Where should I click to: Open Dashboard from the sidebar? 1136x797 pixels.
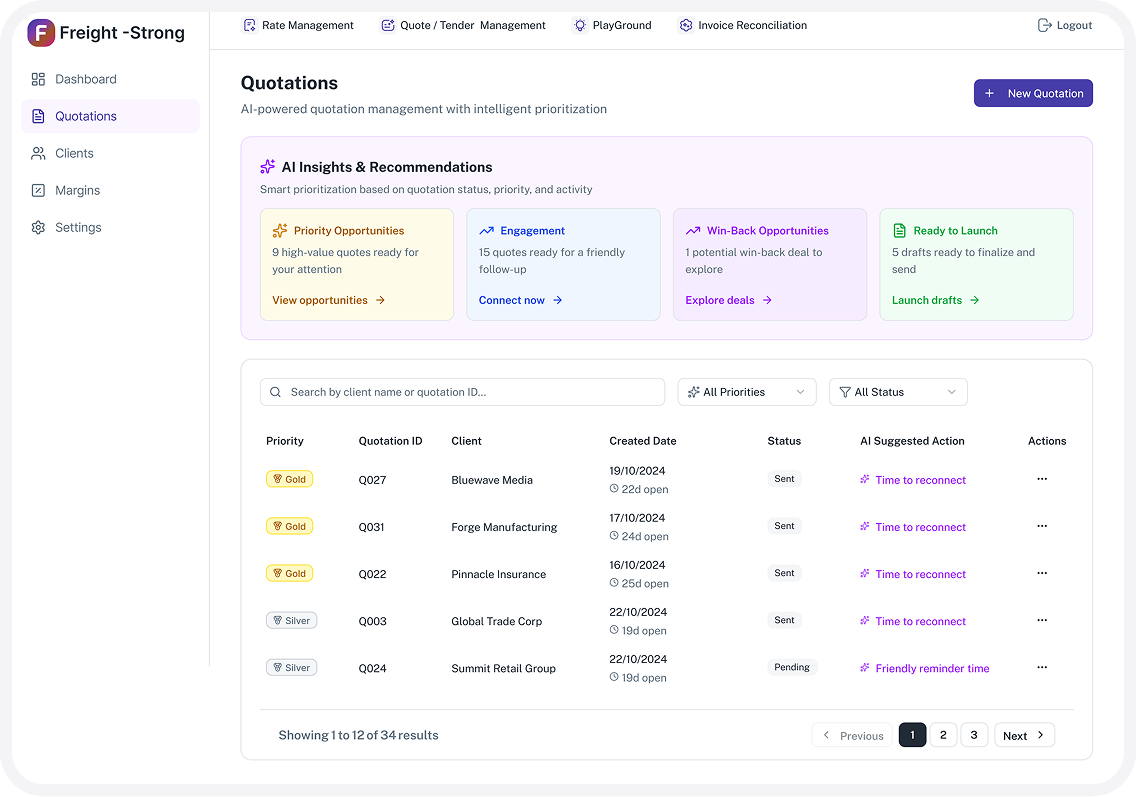[x=85, y=79]
